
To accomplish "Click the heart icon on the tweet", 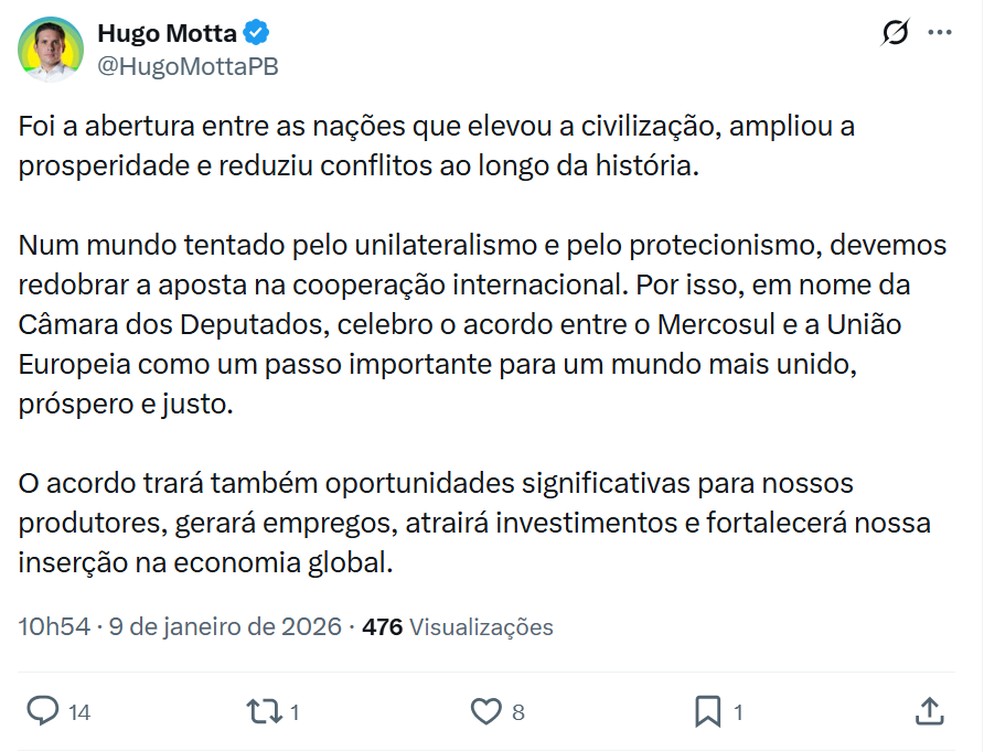I will (x=487, y=713).
